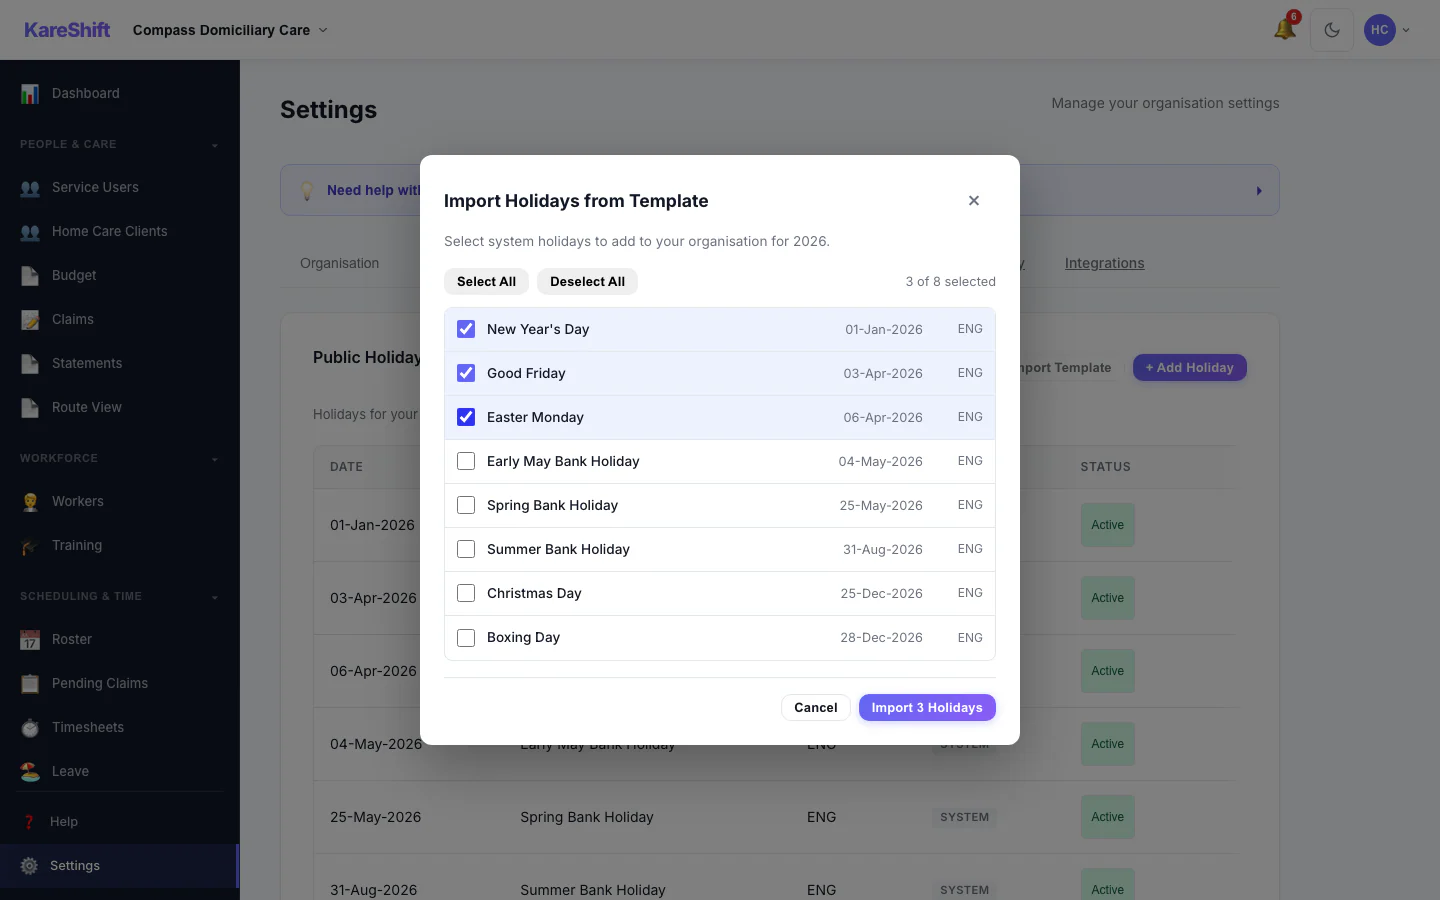The image size is (1440, 900).
Task: Open the HC user account menu
Action: point(1387,30)
